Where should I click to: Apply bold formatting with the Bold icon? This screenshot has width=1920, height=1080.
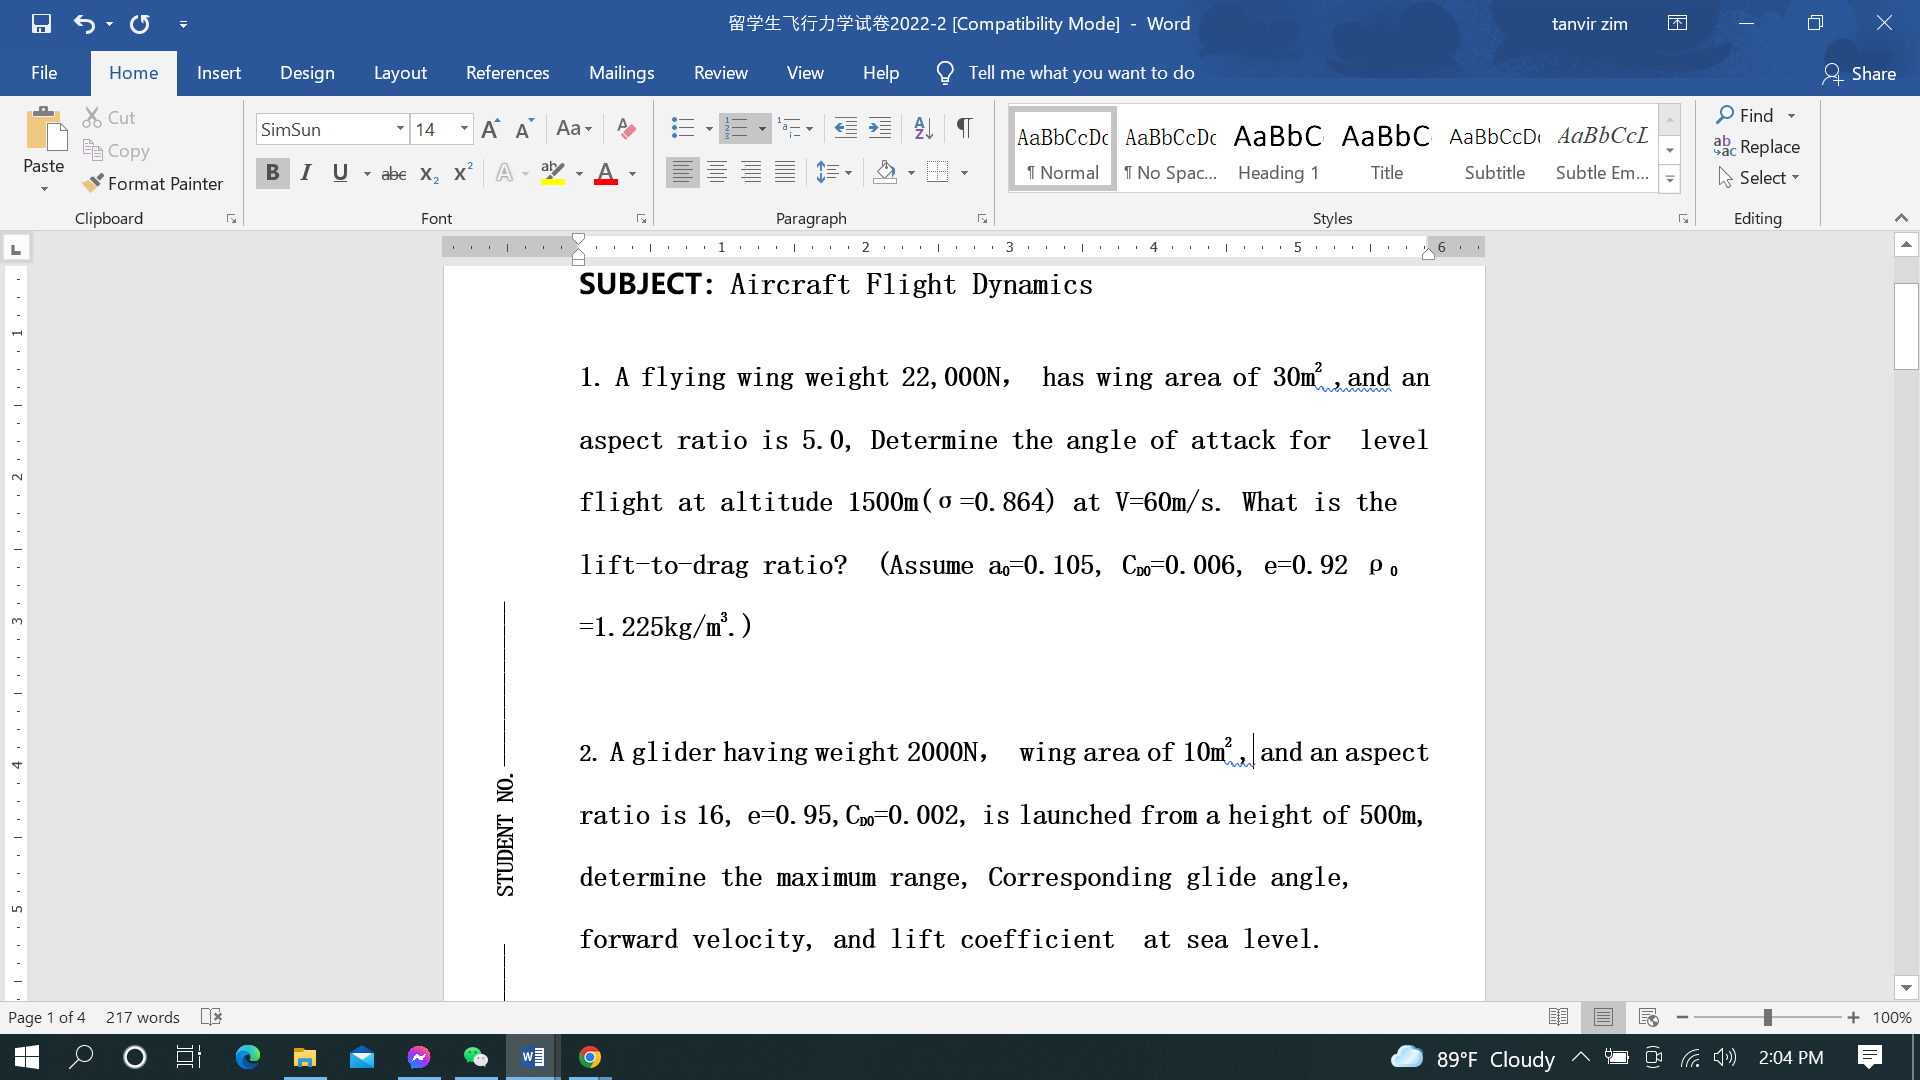click(x=272, y=172)
